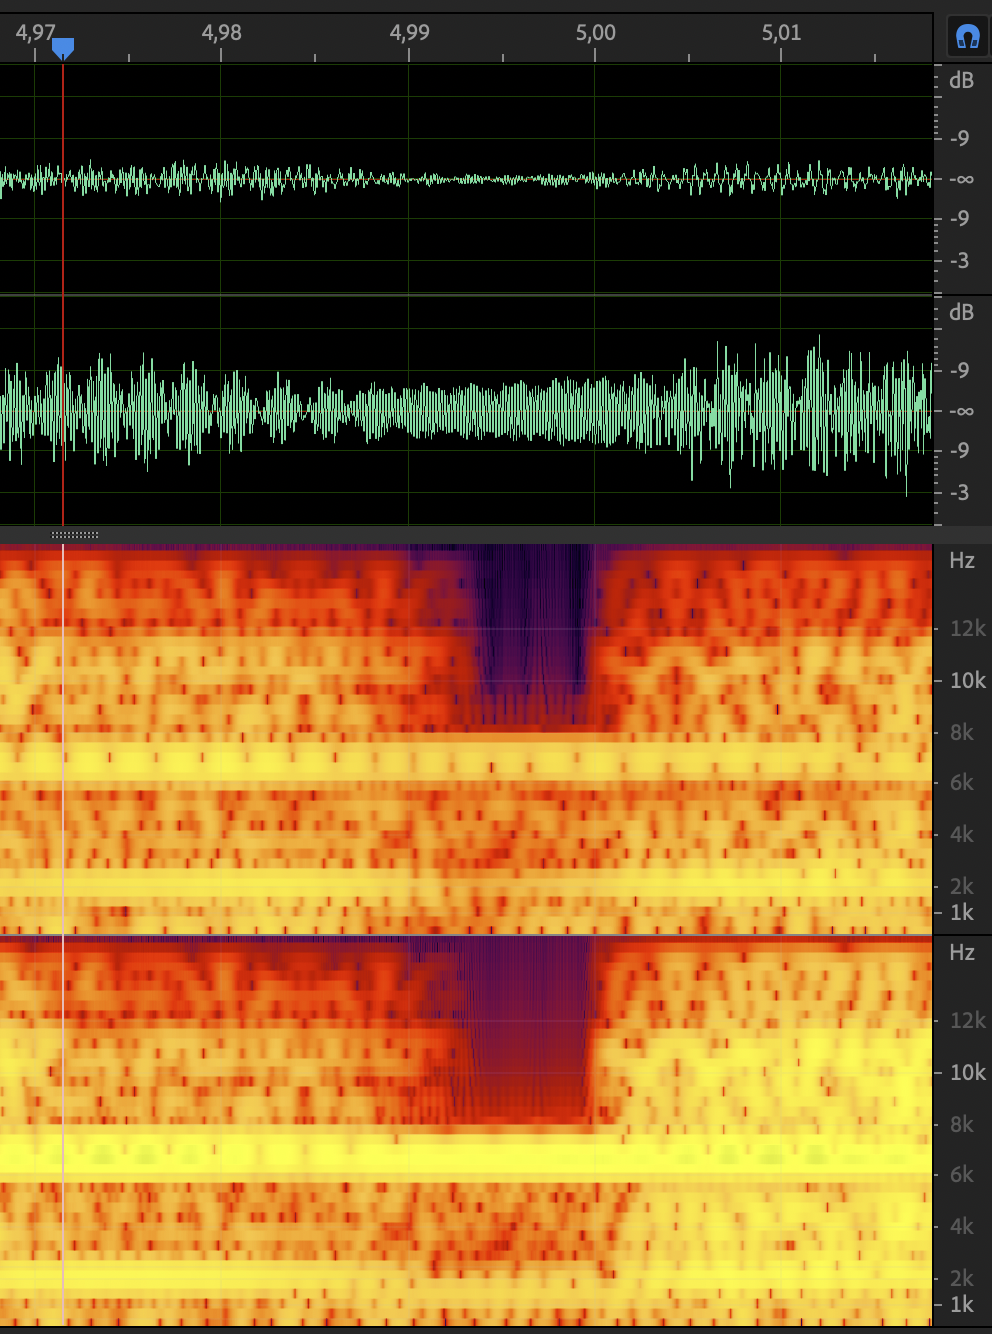Image resolution: width=992 pixels, height=1334 pixels.
Task: Click the Hz label of the upper spectrogram scale
Action: click(x=962, y=561)
